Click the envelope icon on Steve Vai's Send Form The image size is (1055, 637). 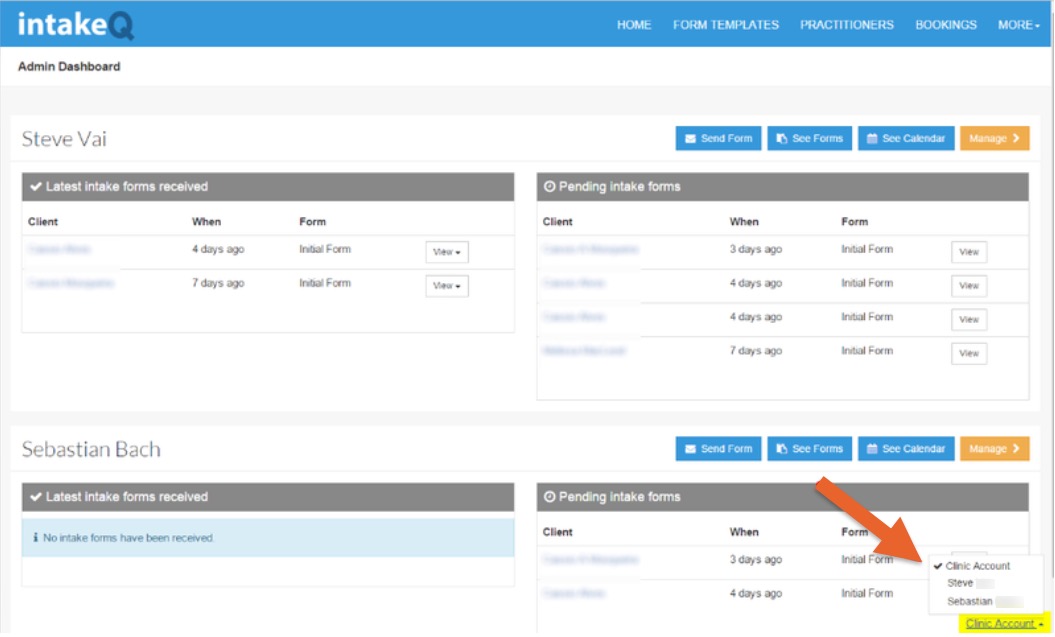click(690, 139)
